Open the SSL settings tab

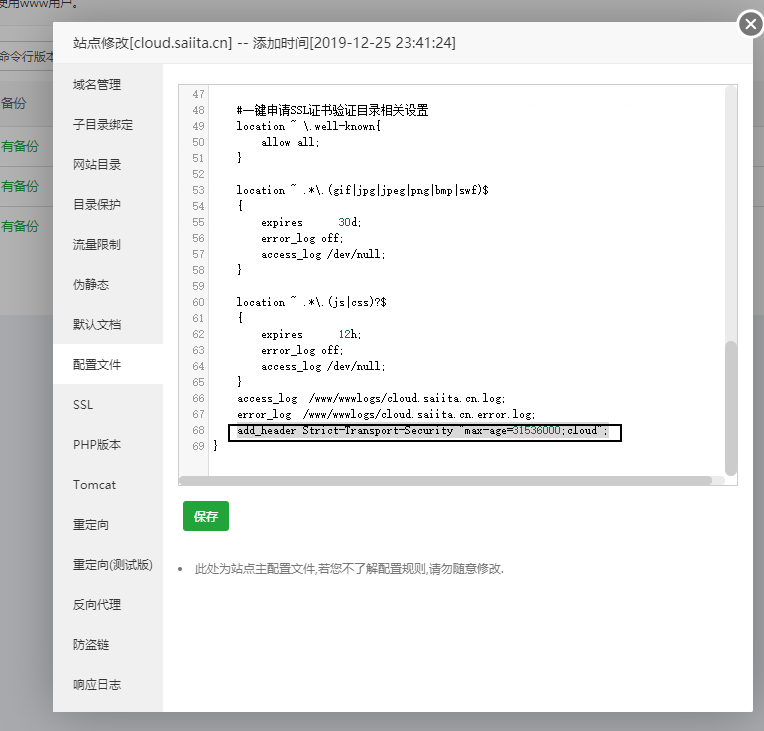click(x=83, y=405)
